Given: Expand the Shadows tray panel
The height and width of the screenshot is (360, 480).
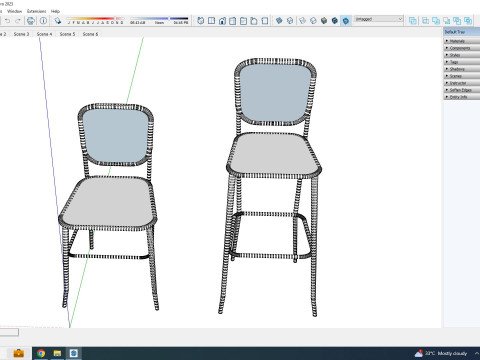Looking at the screenshot, I should coord(462,69).
